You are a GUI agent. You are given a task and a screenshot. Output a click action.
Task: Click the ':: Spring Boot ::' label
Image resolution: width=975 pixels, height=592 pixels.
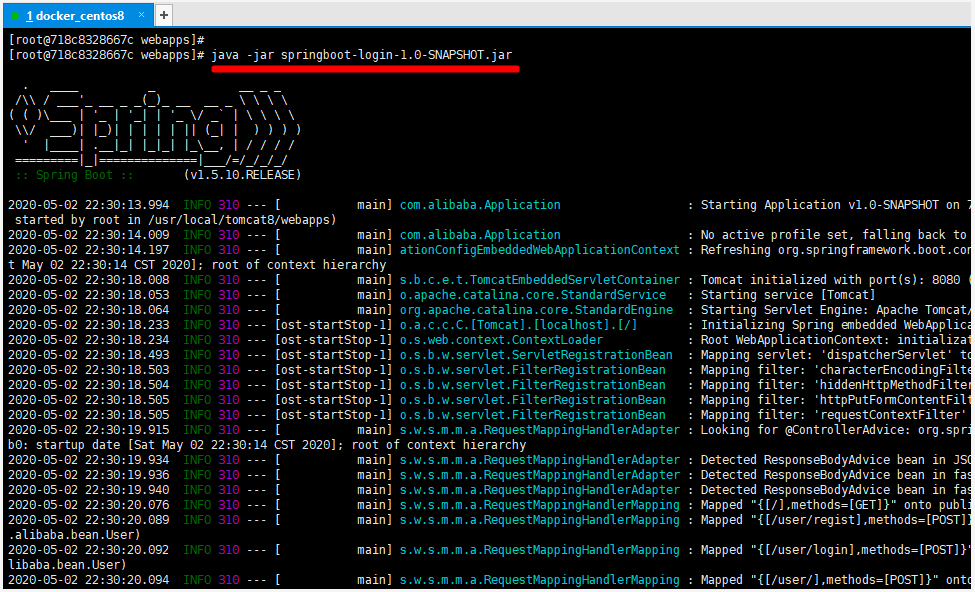coord(74,175)
